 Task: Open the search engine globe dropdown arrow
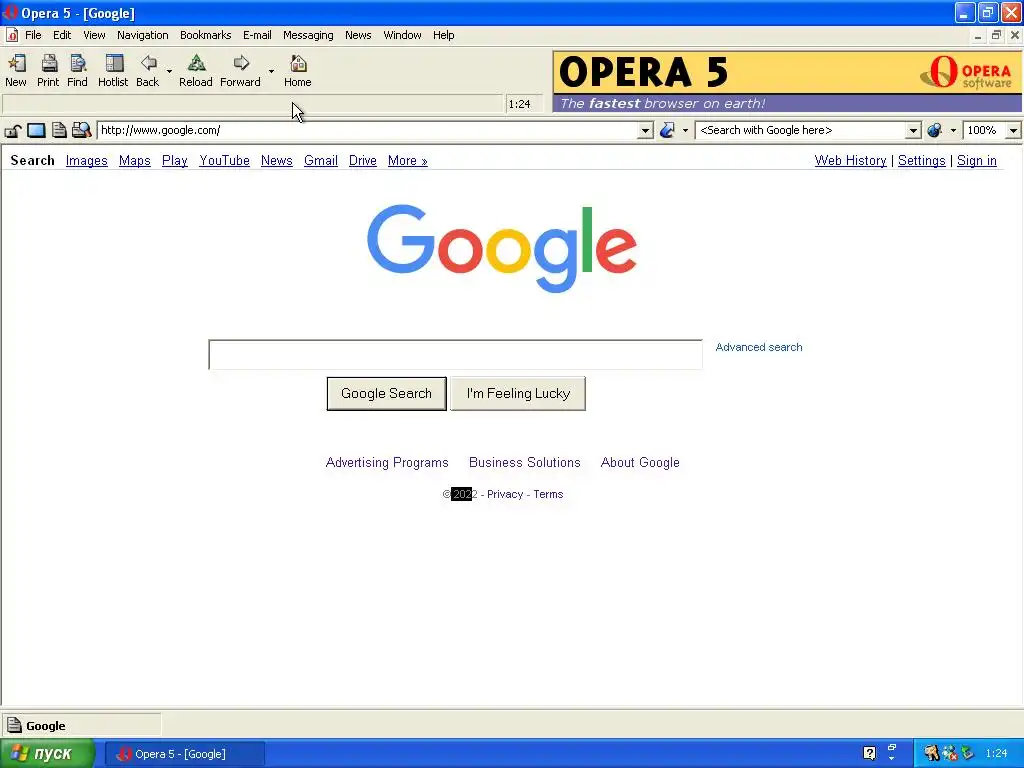953,131
